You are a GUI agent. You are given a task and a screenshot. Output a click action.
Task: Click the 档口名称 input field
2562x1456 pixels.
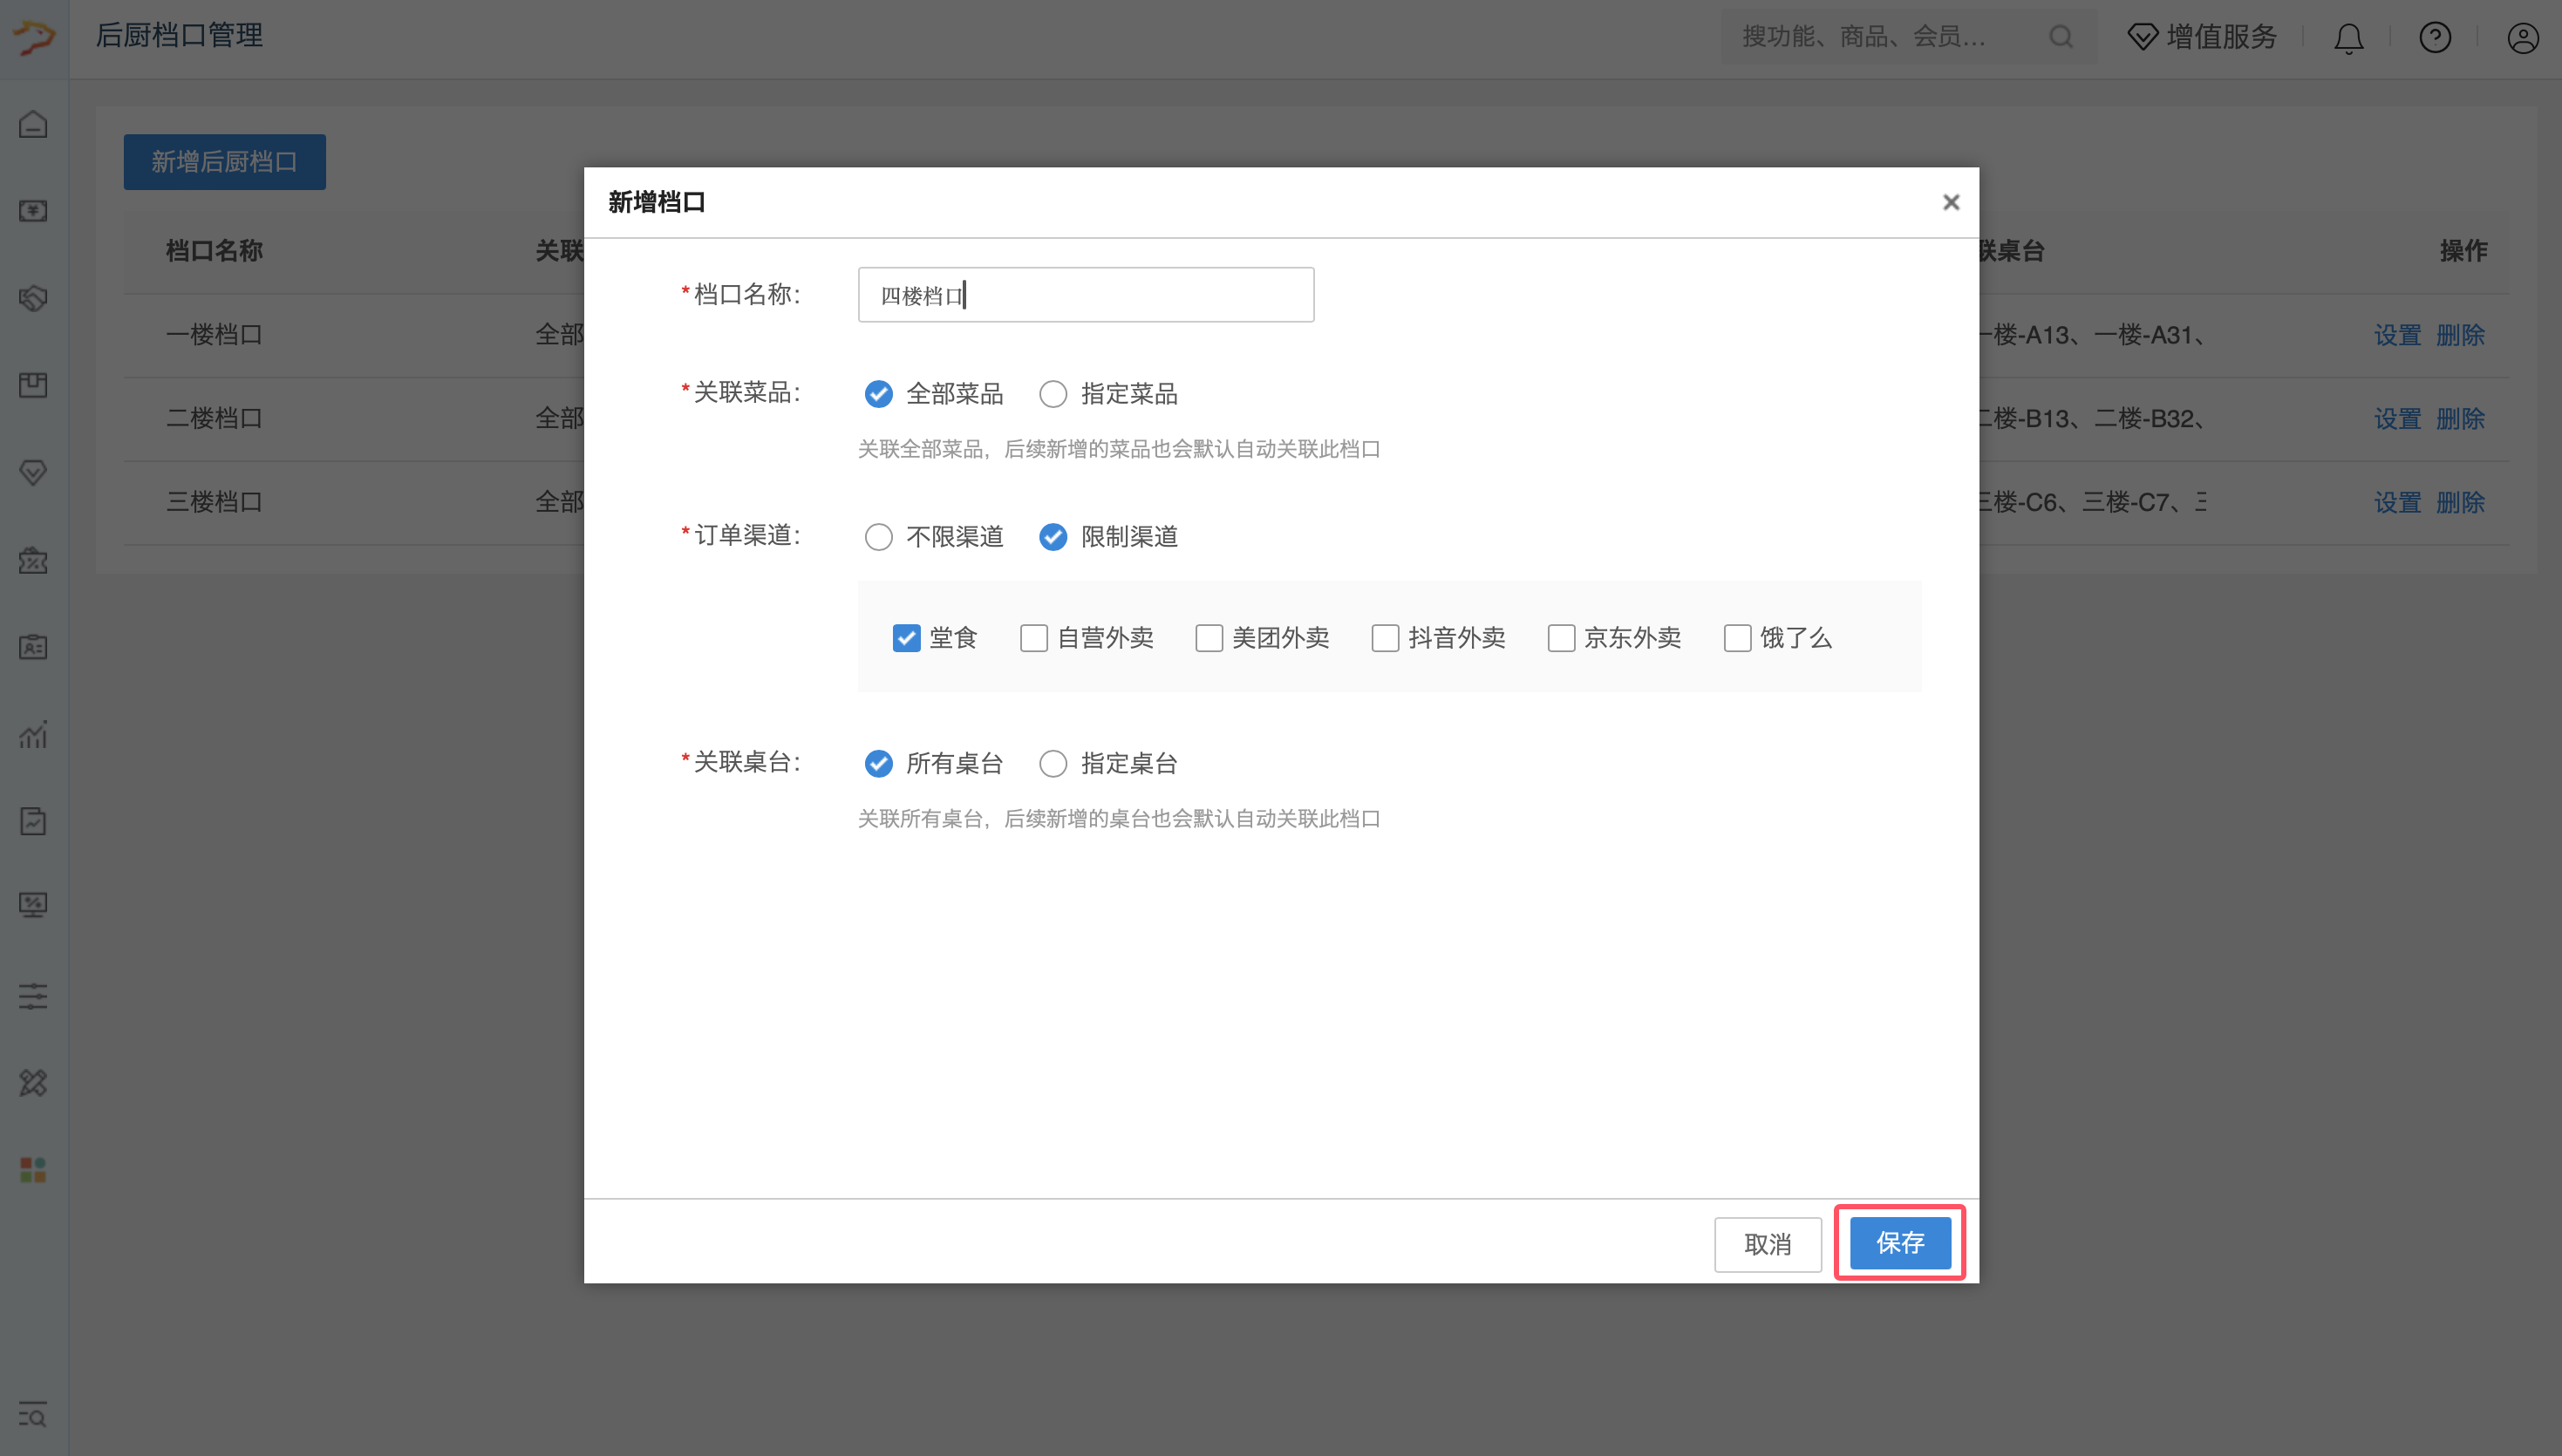tap(1086, 295)
